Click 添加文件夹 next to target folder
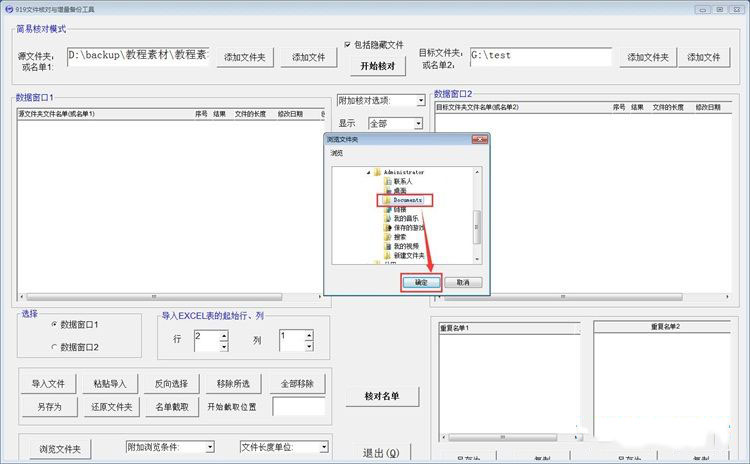This screenshot has width=750, height=464. [648, 57]
